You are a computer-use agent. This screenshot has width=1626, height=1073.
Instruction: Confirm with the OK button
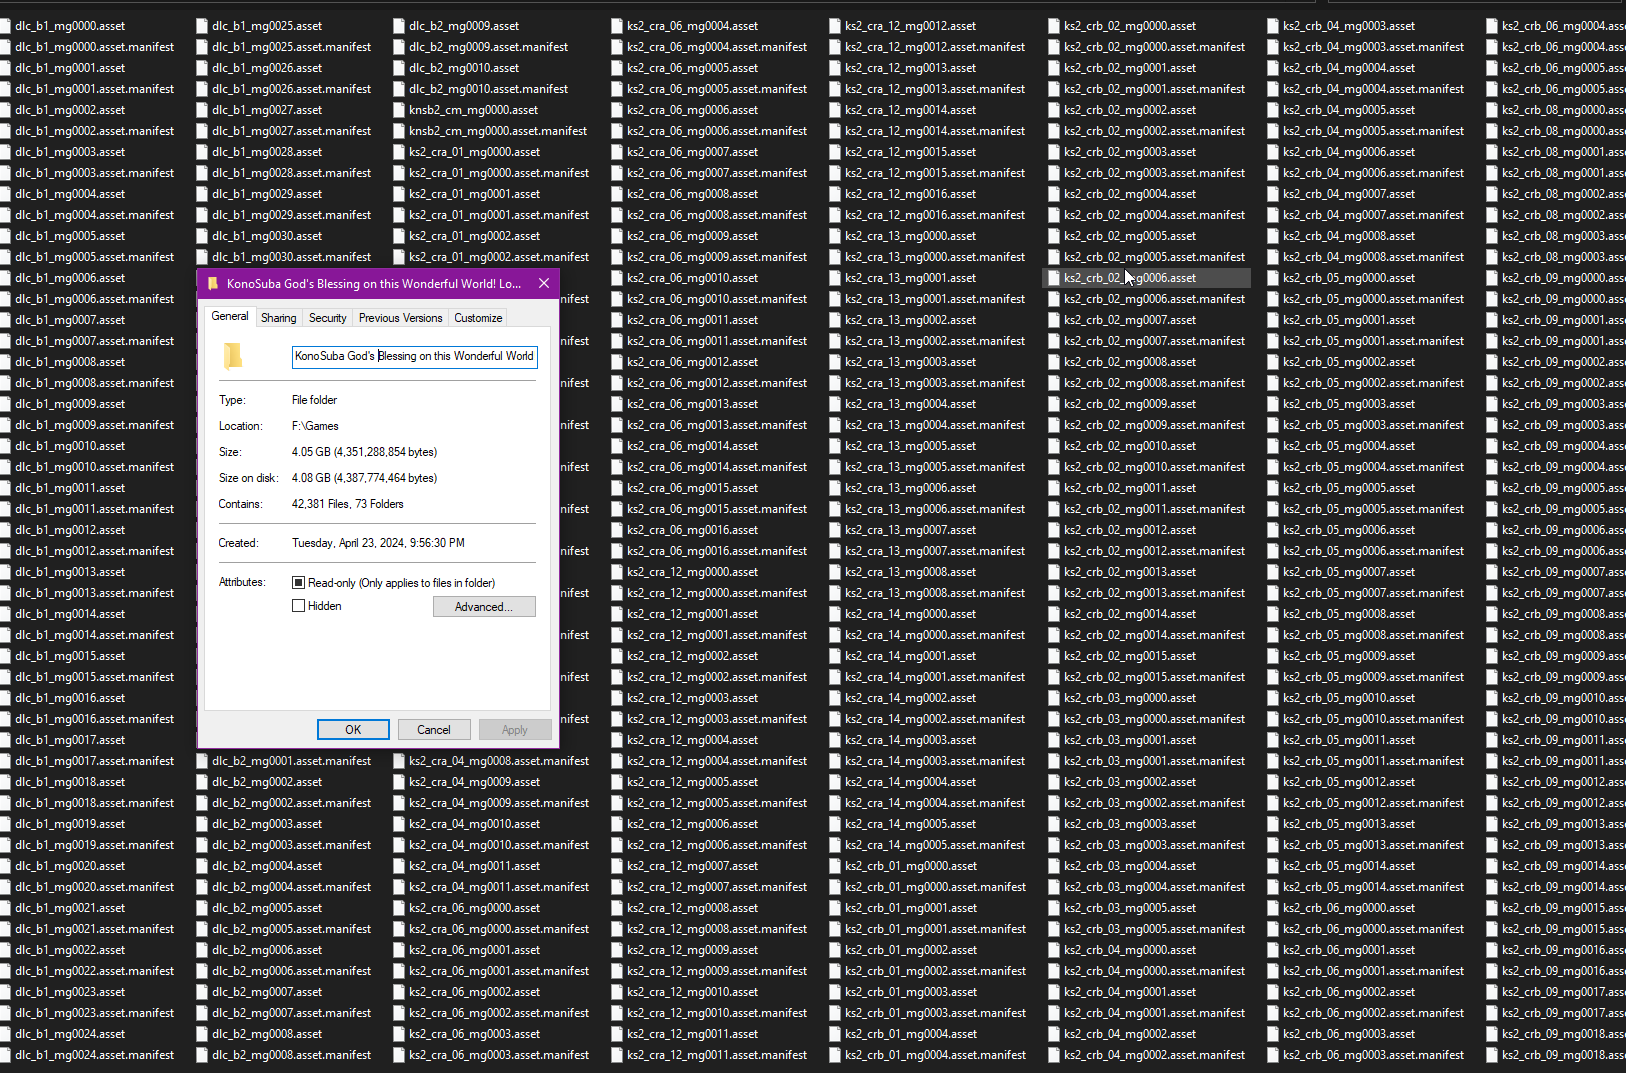click(x=353, y=730)
